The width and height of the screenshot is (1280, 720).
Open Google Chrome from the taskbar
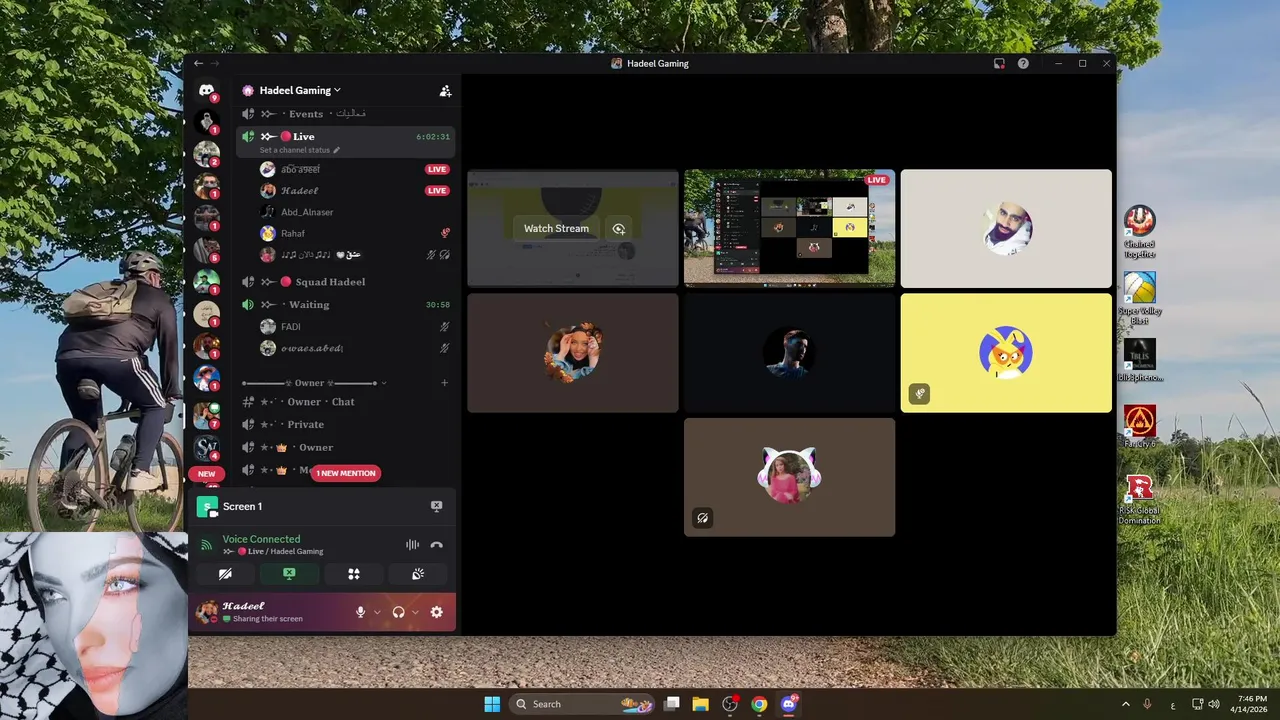(759, 704)
